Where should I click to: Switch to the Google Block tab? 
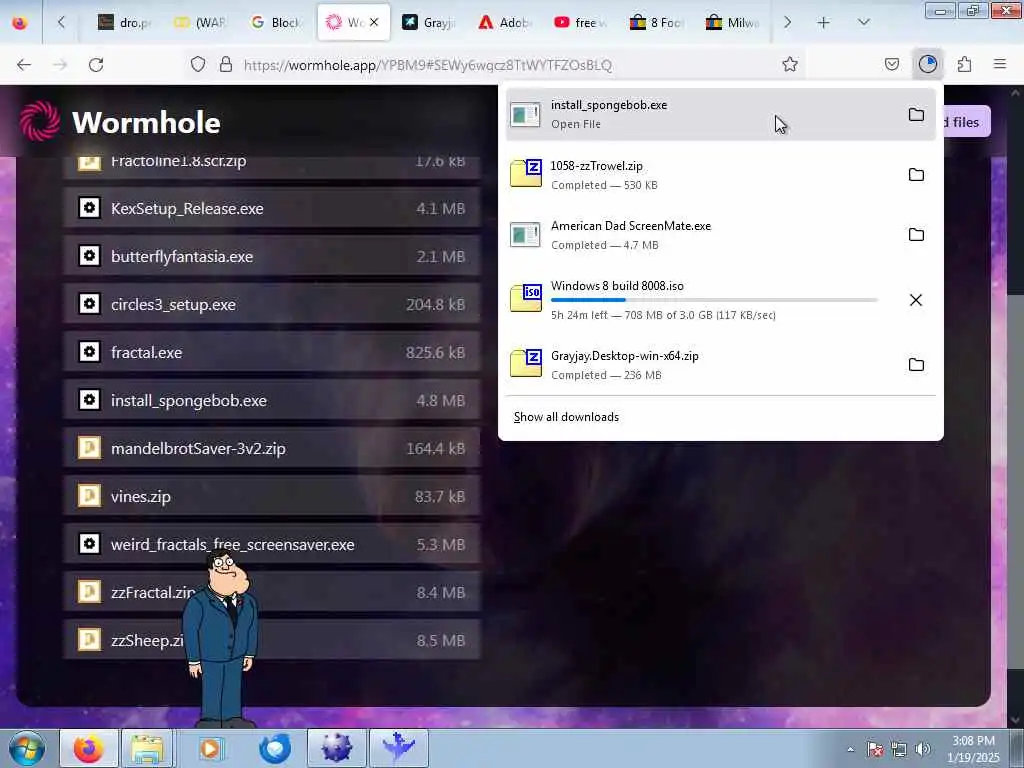coord(277,22)
